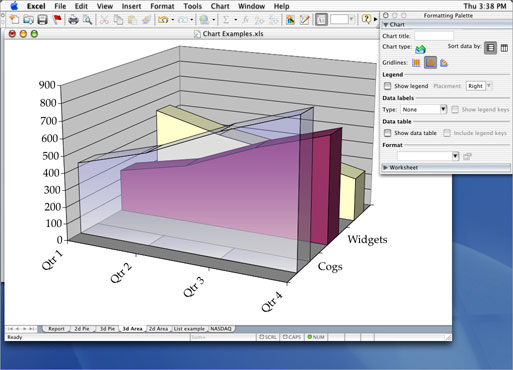Undo the last action with the Undo arrow icon
Screen dimensions: 513x370
coord(163,20)
